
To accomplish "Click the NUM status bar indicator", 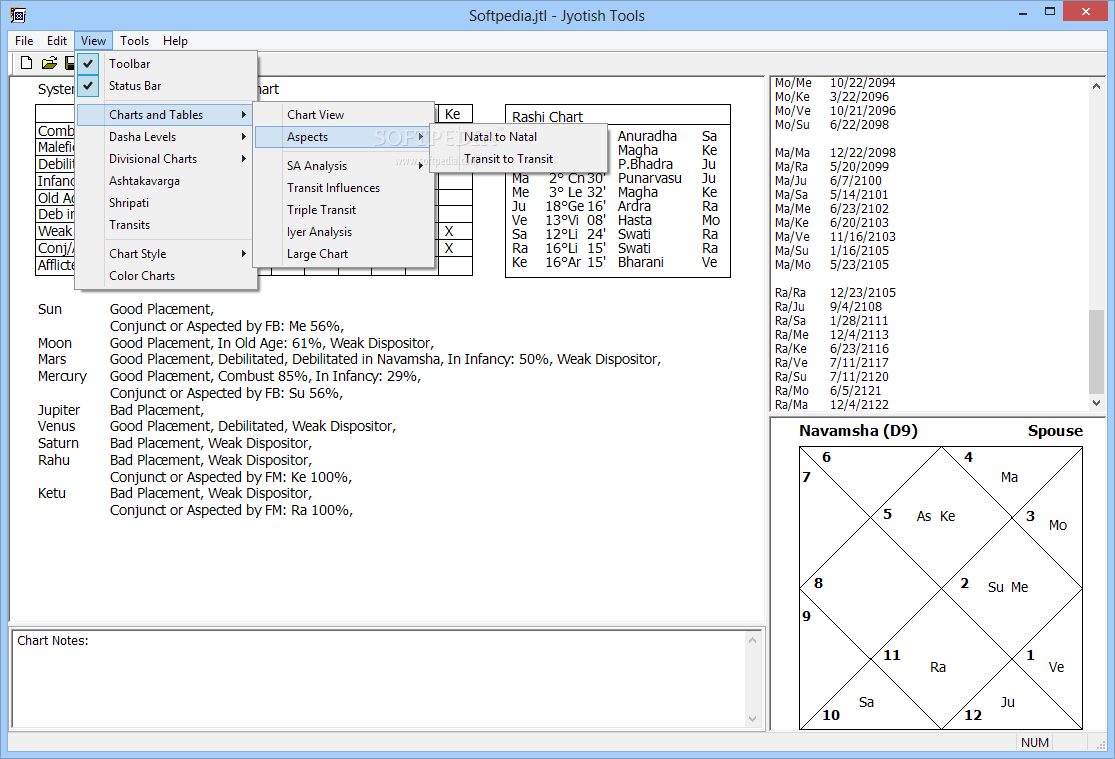I will pos(1035,743).
